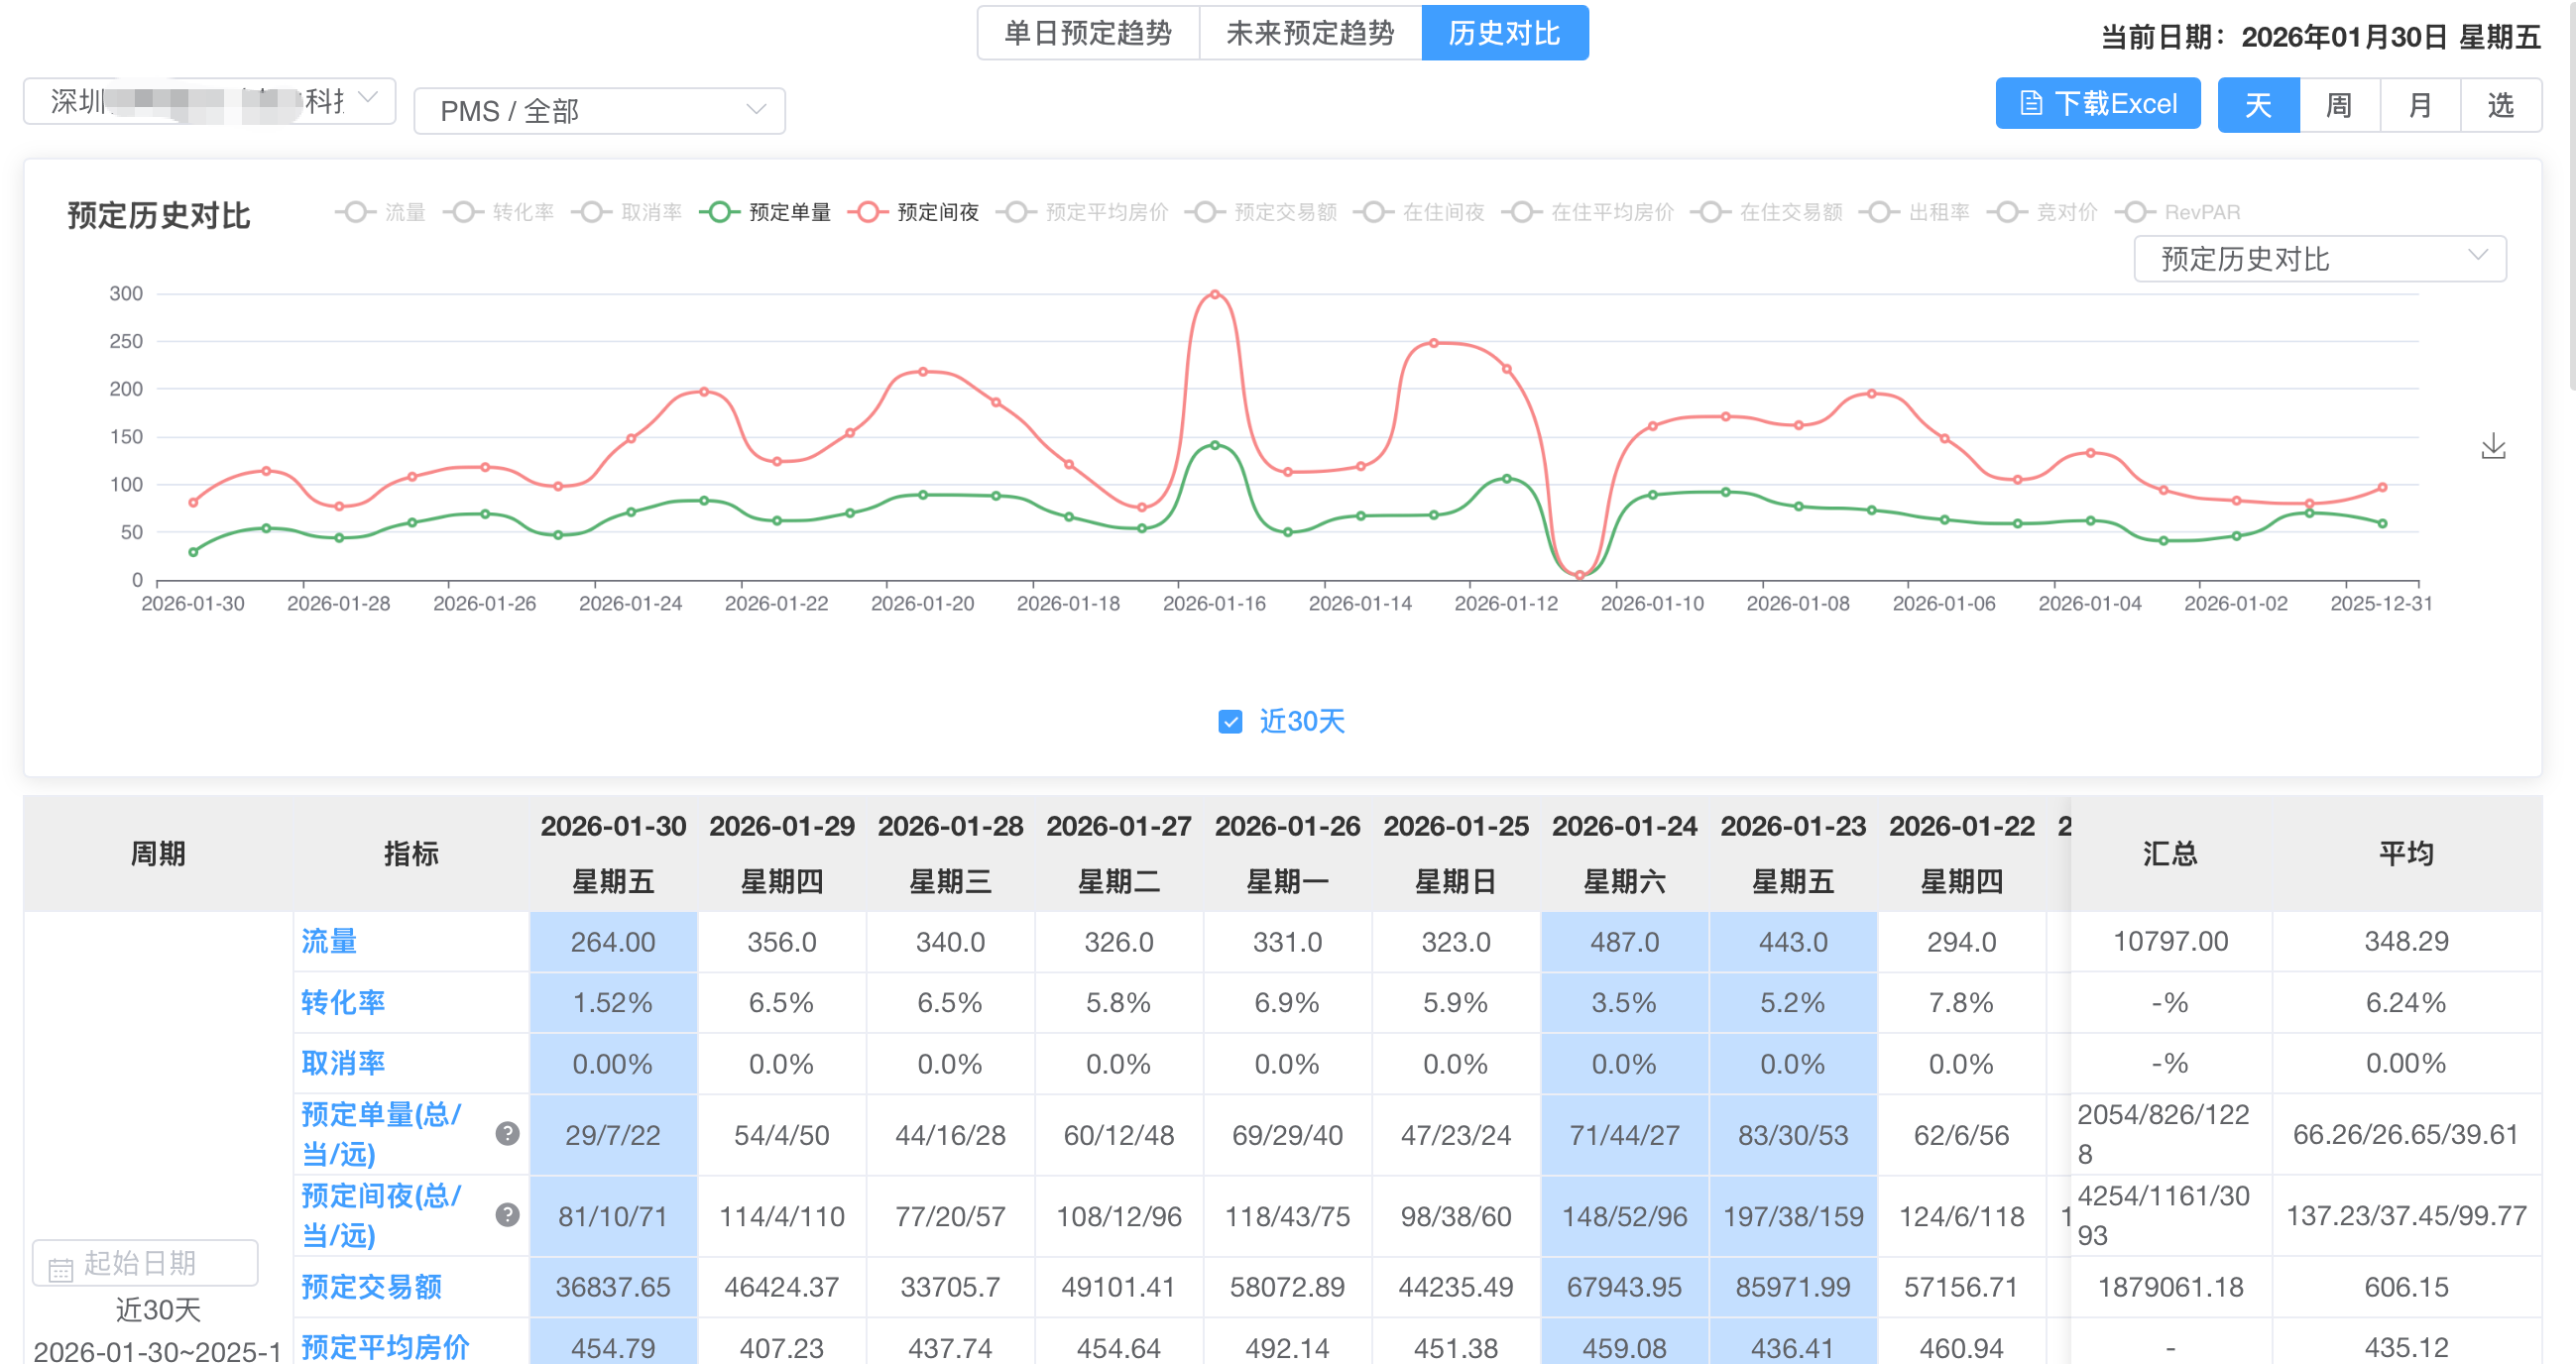Select the 周 granularity button
Image resolution: width=2576 pixels, height=1364 pixels.
(x=2338, y=105)
